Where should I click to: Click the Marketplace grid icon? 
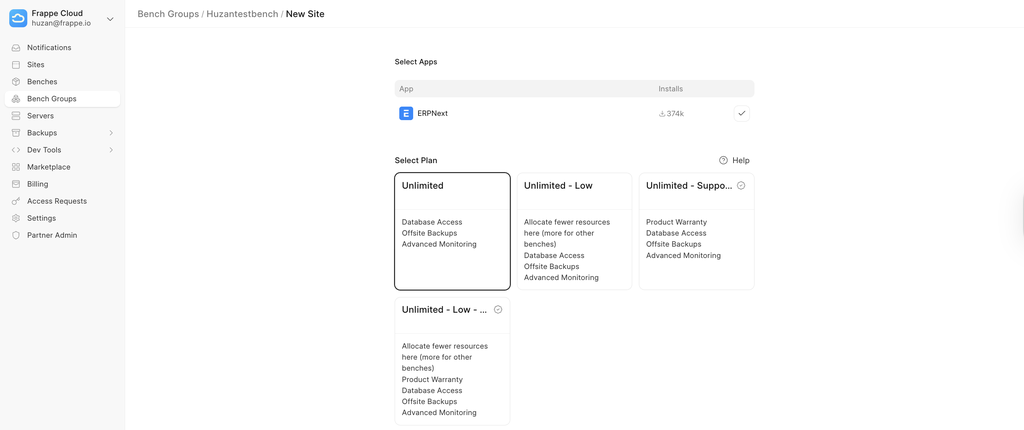(x=16, y=167)
